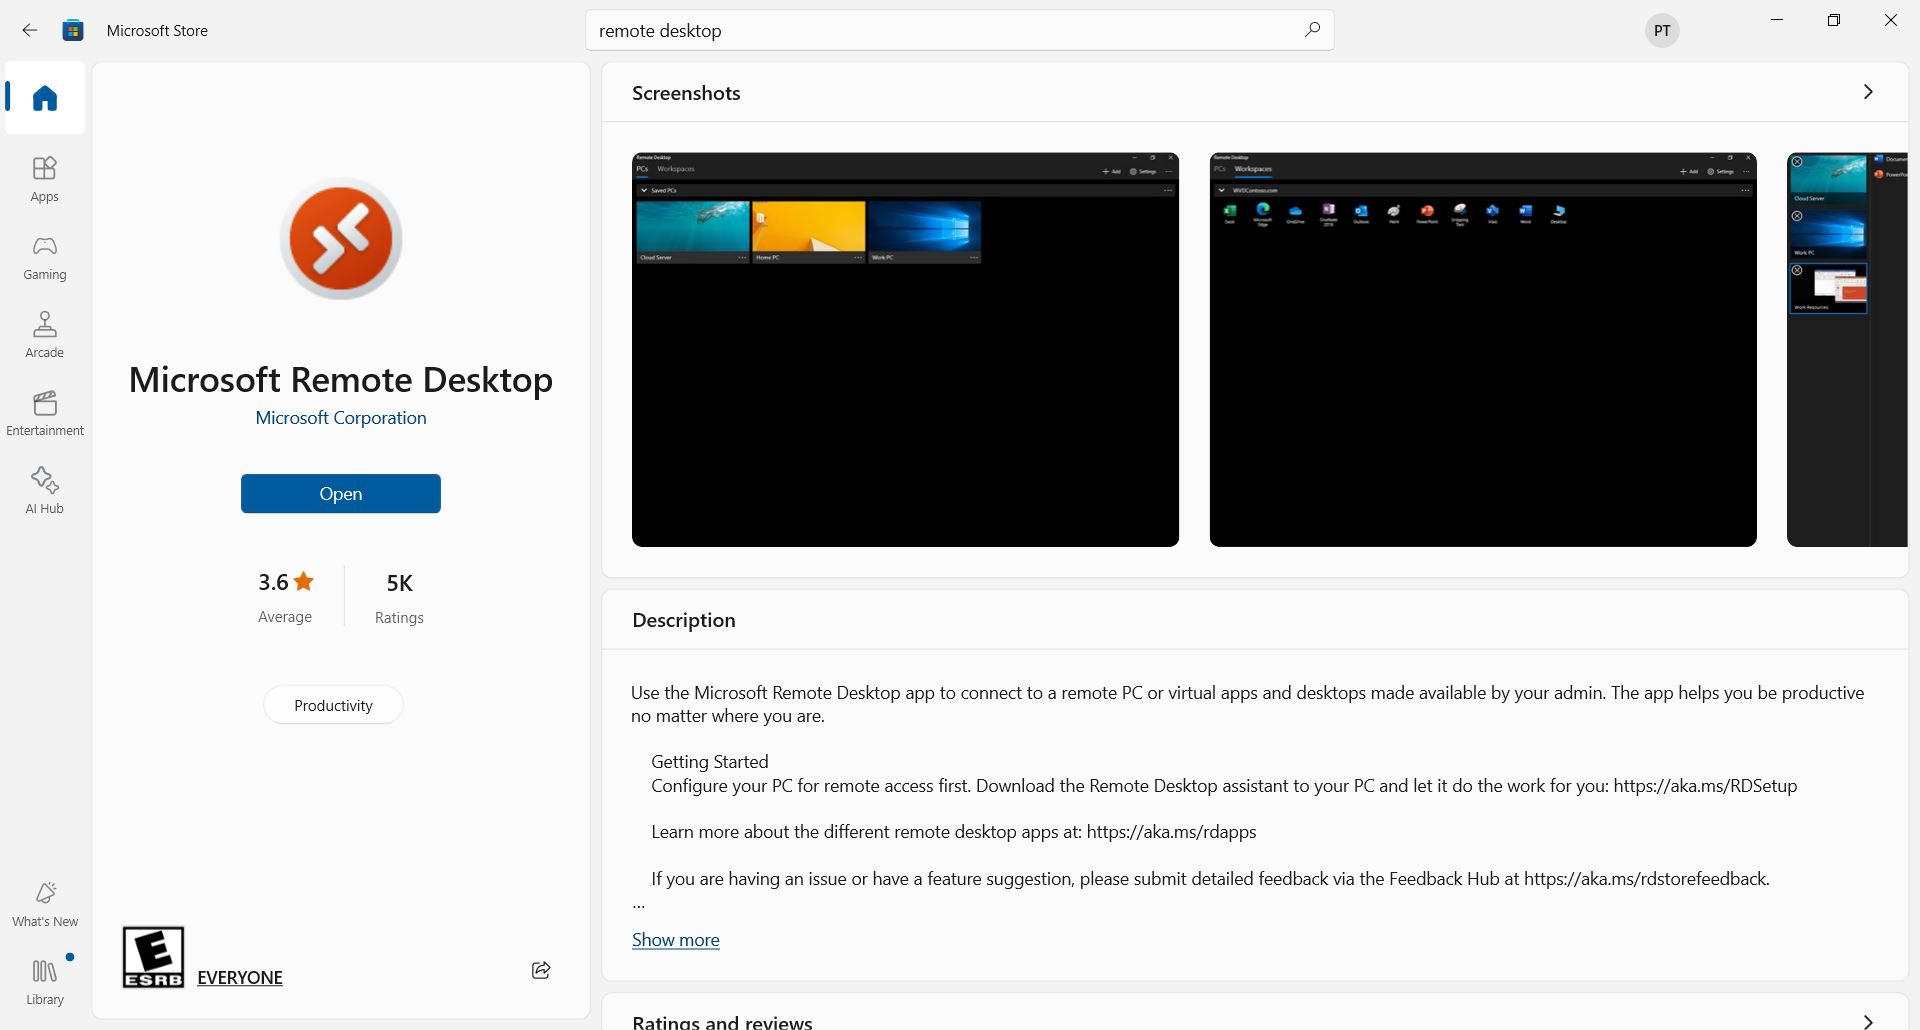Open the Microsoft Remote Desktop app
Image resolution: width=1920 pixels, height=1030 pixels.
[x=341, y=494]
